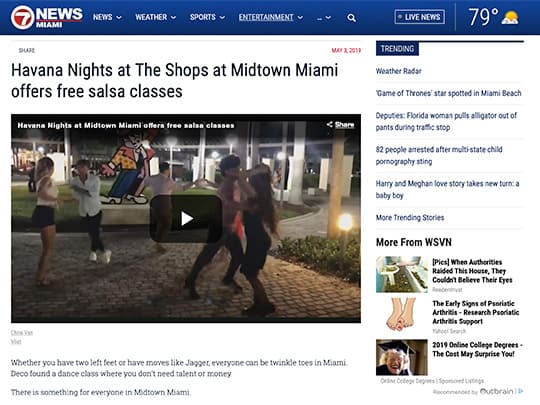Expand the more menu ellipsis
This screenshot has width=540, height=405.
[324, 18]
